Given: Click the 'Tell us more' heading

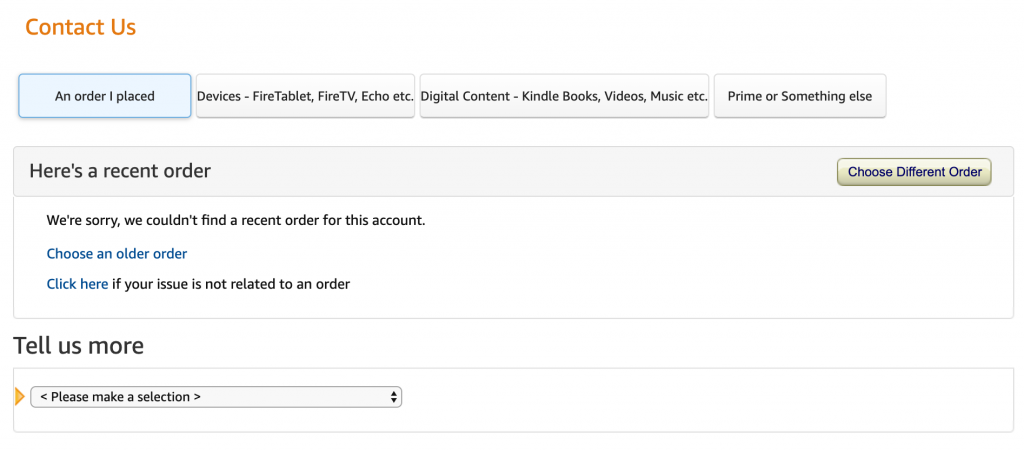Looking at the screenshot, I should (78, 345).
